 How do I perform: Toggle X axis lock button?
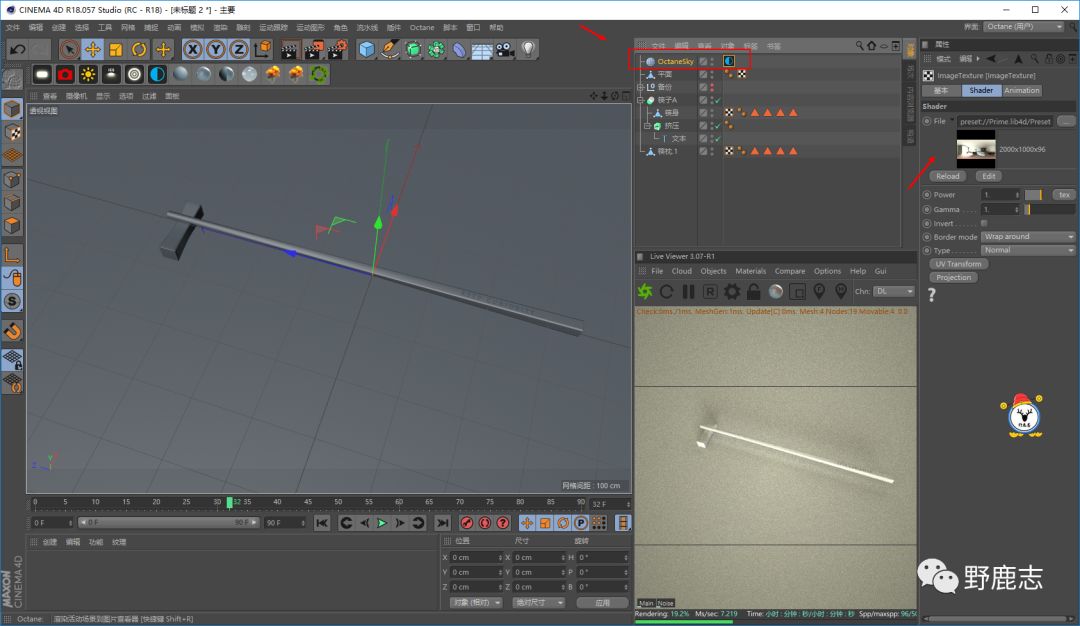(x=192, y=49)
